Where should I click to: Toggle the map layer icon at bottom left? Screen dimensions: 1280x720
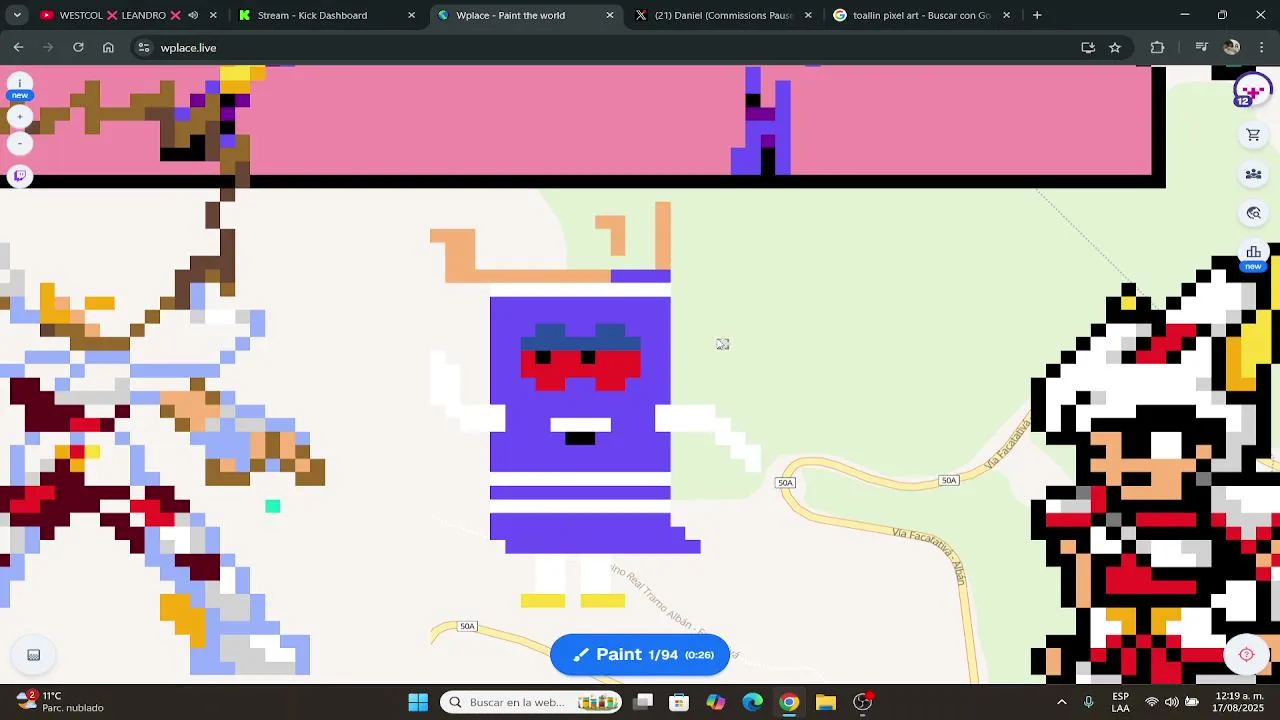pyautogui.click(x=33, y=655)
